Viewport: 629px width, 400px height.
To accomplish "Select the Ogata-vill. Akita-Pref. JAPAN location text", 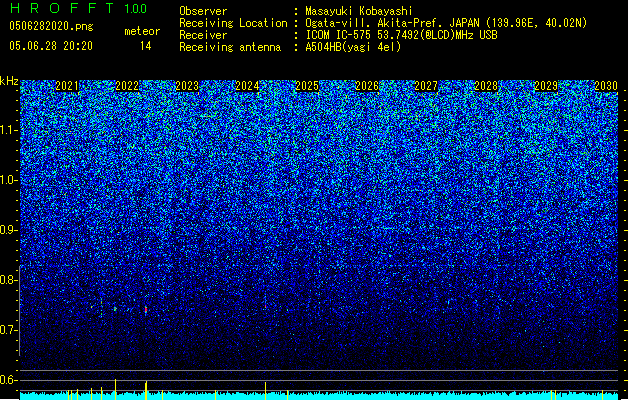I will pyautogui.click(x=446, y=23).
